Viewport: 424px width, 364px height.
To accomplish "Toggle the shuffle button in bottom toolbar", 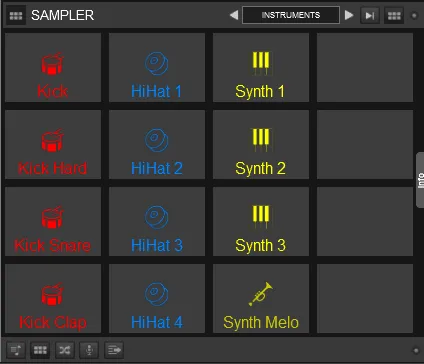I will [65, 350].
